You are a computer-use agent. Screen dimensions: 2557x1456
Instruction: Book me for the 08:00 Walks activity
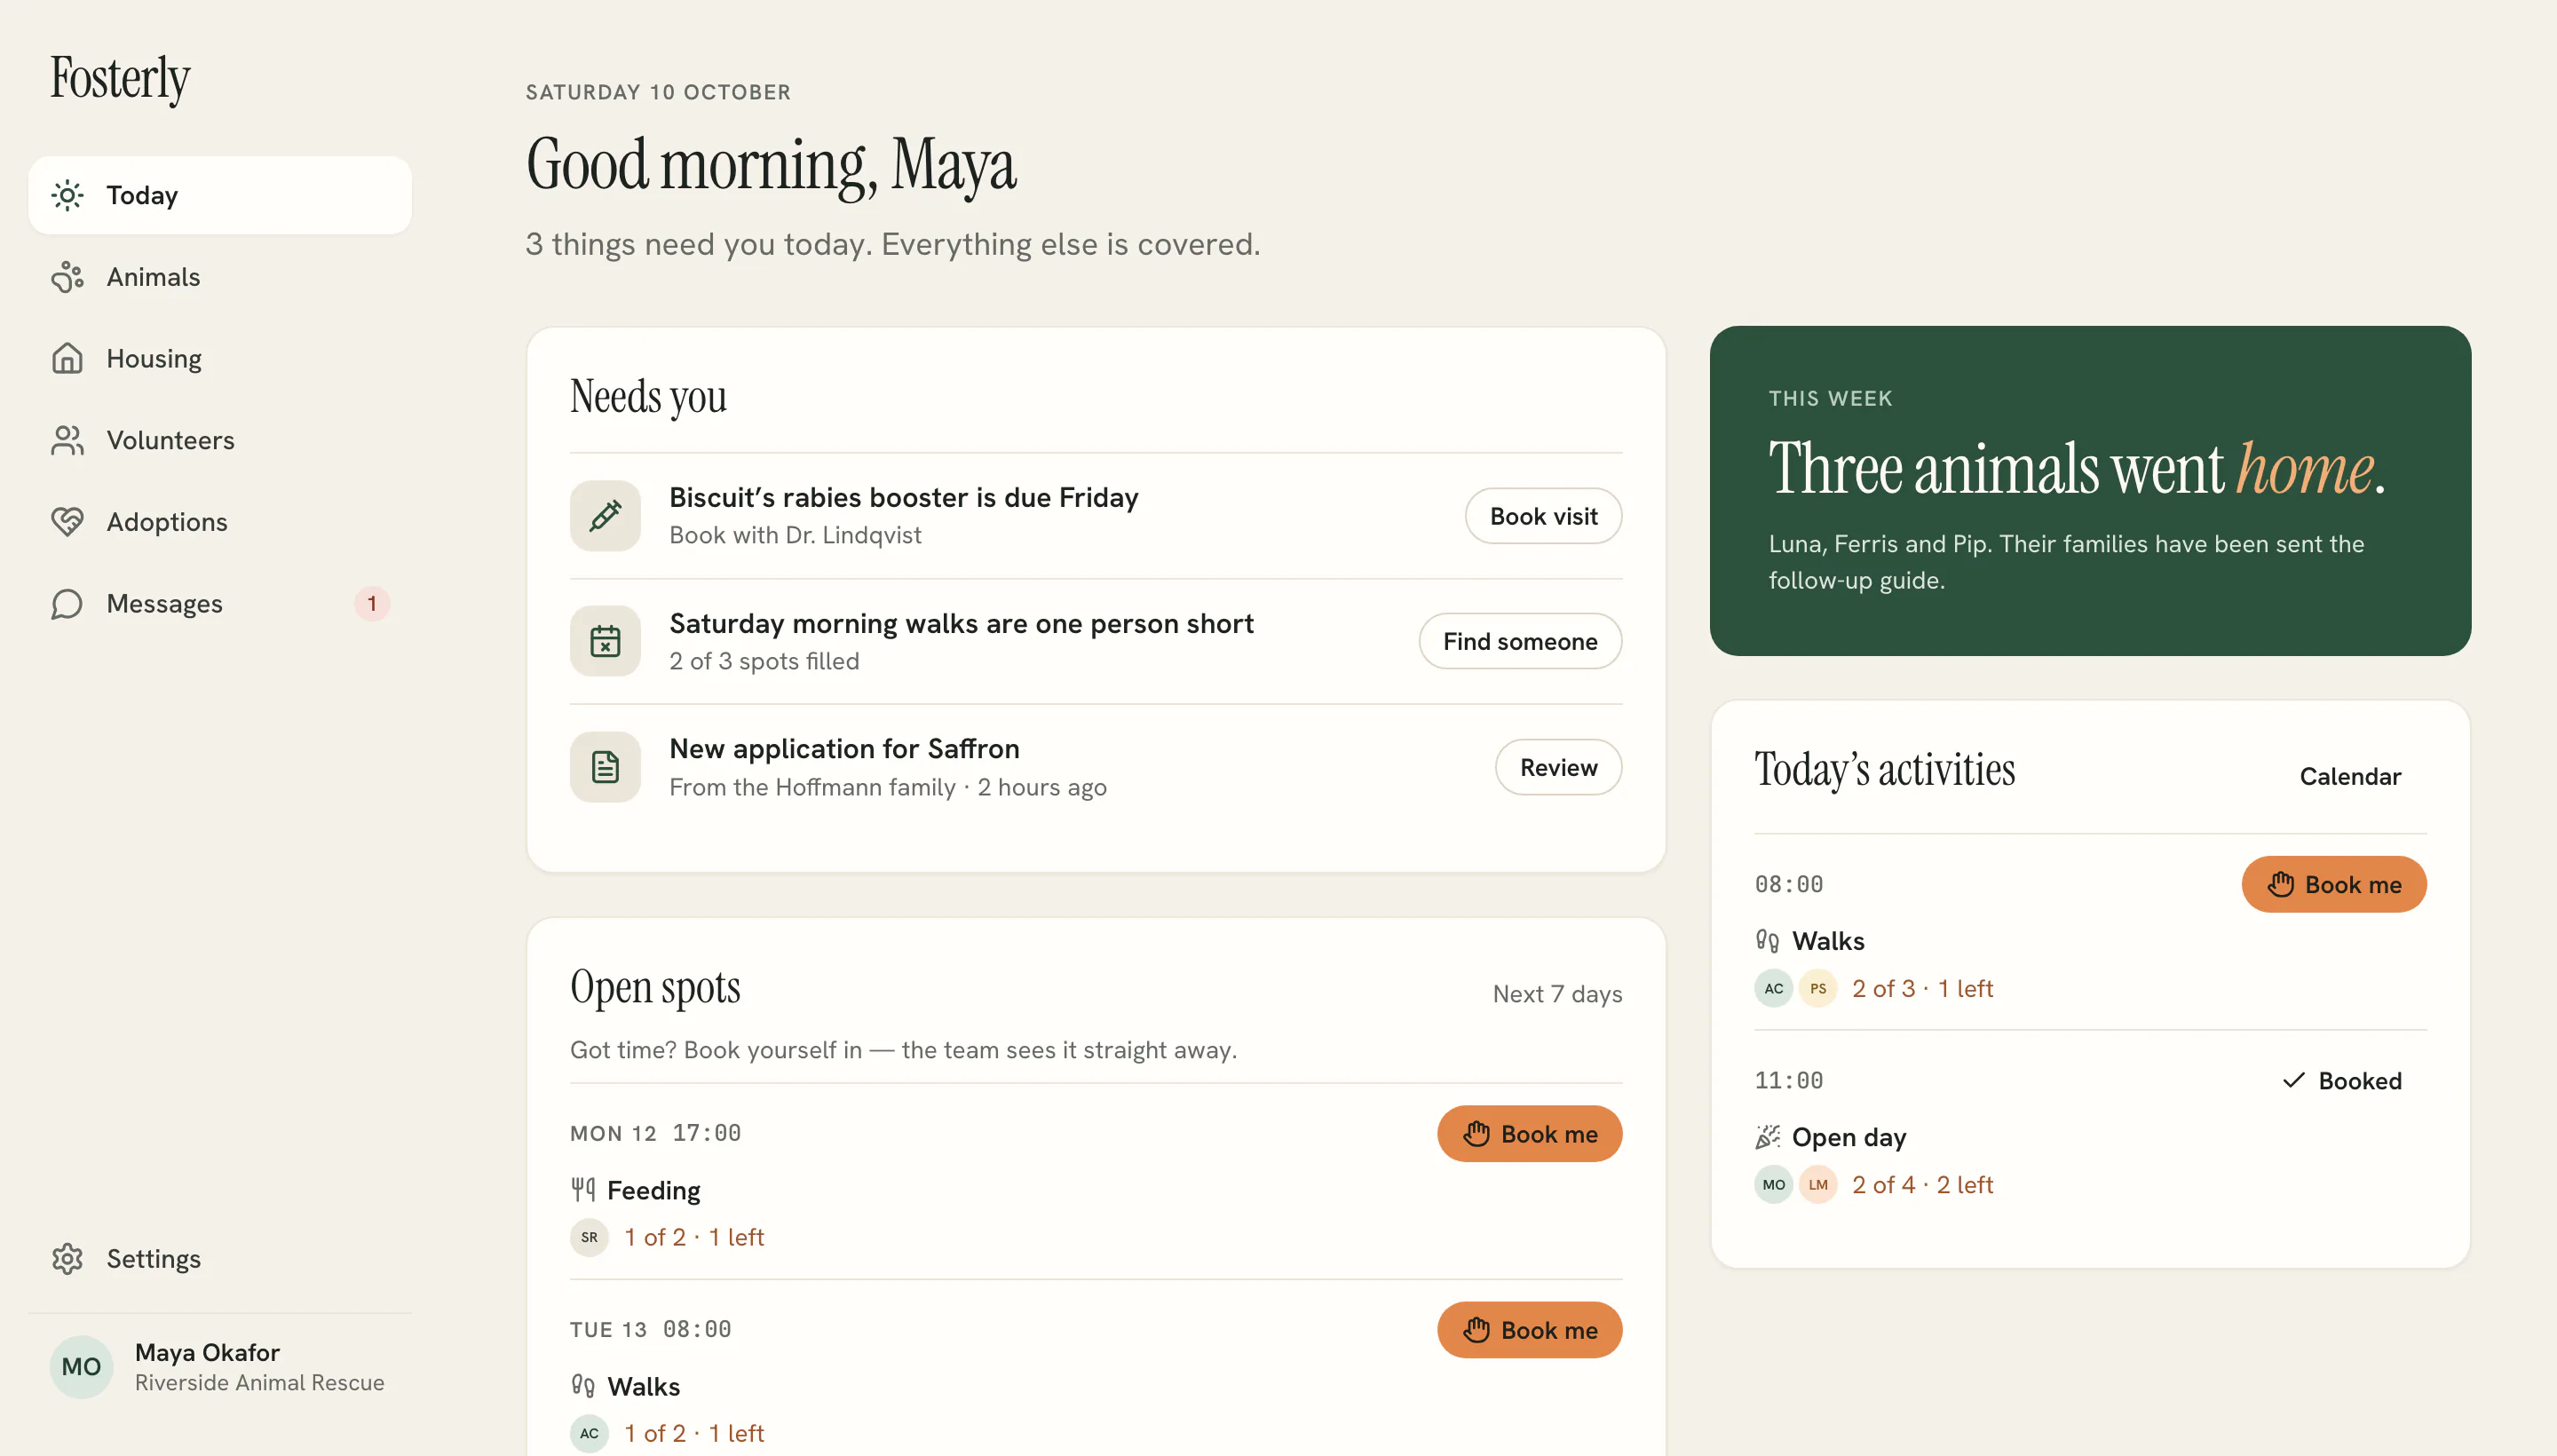tap(2333, 884)
